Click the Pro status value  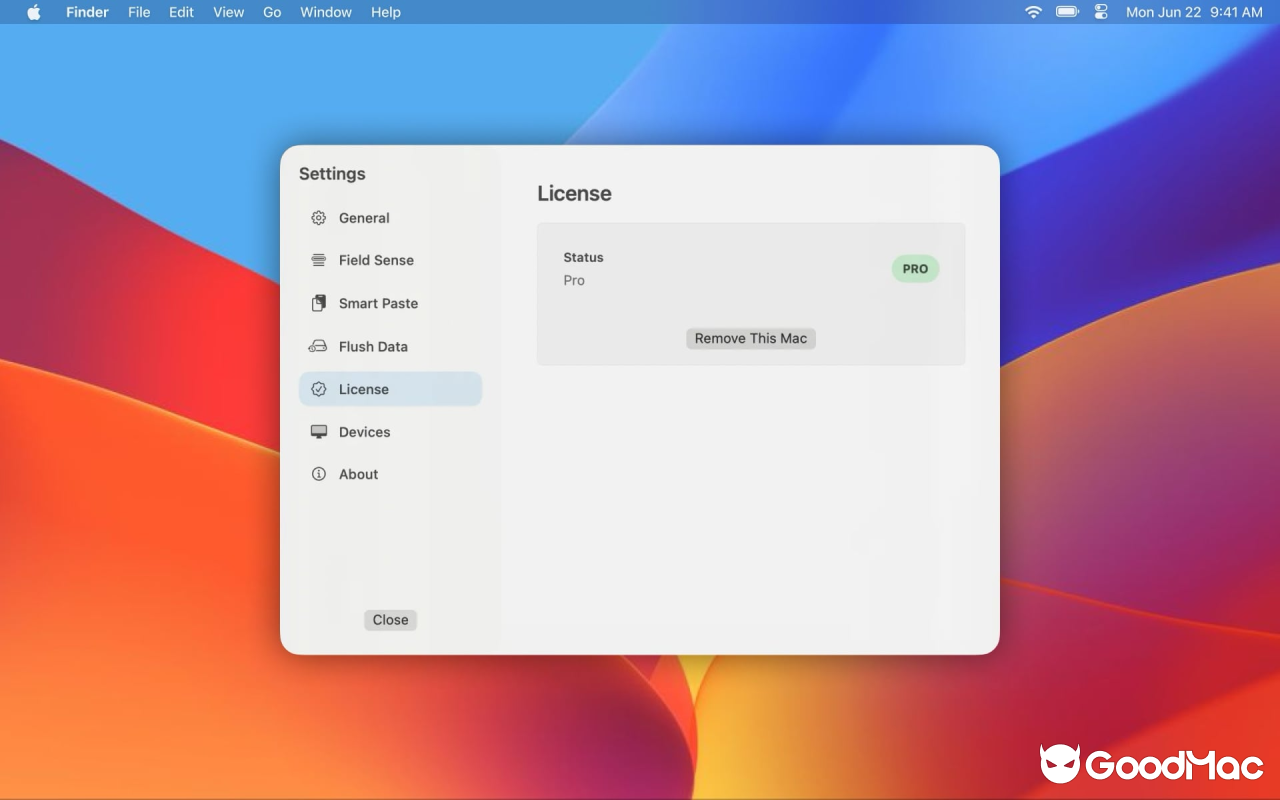tap(574, 280)
